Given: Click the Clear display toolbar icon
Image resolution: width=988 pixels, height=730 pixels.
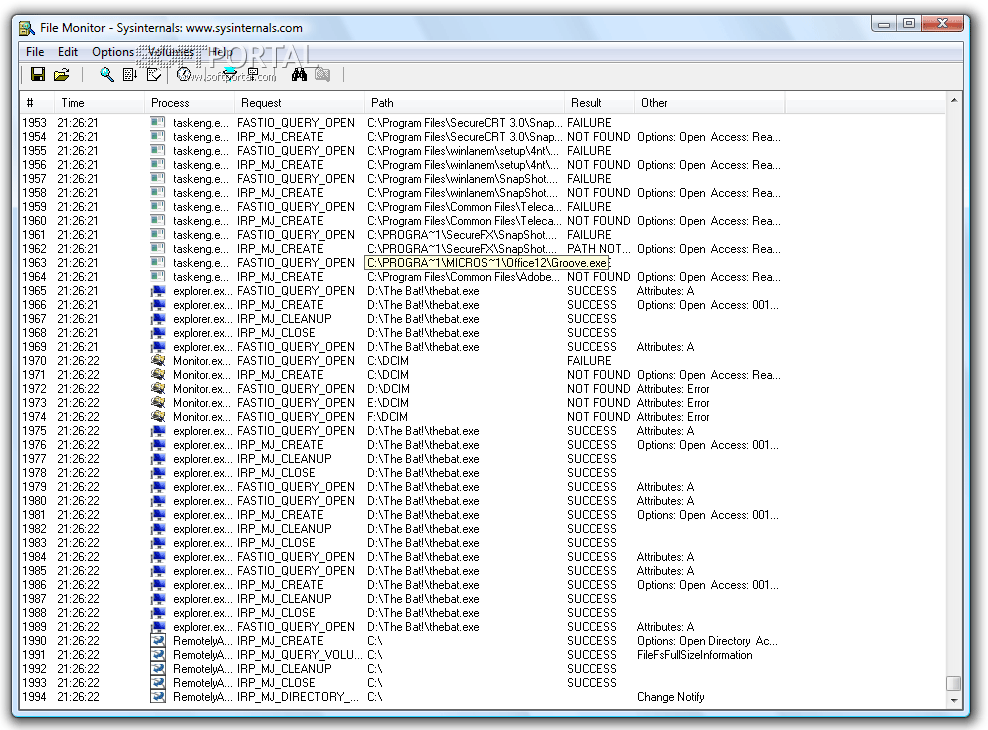Looking at the screenshot, I should [x=154, y=75].
